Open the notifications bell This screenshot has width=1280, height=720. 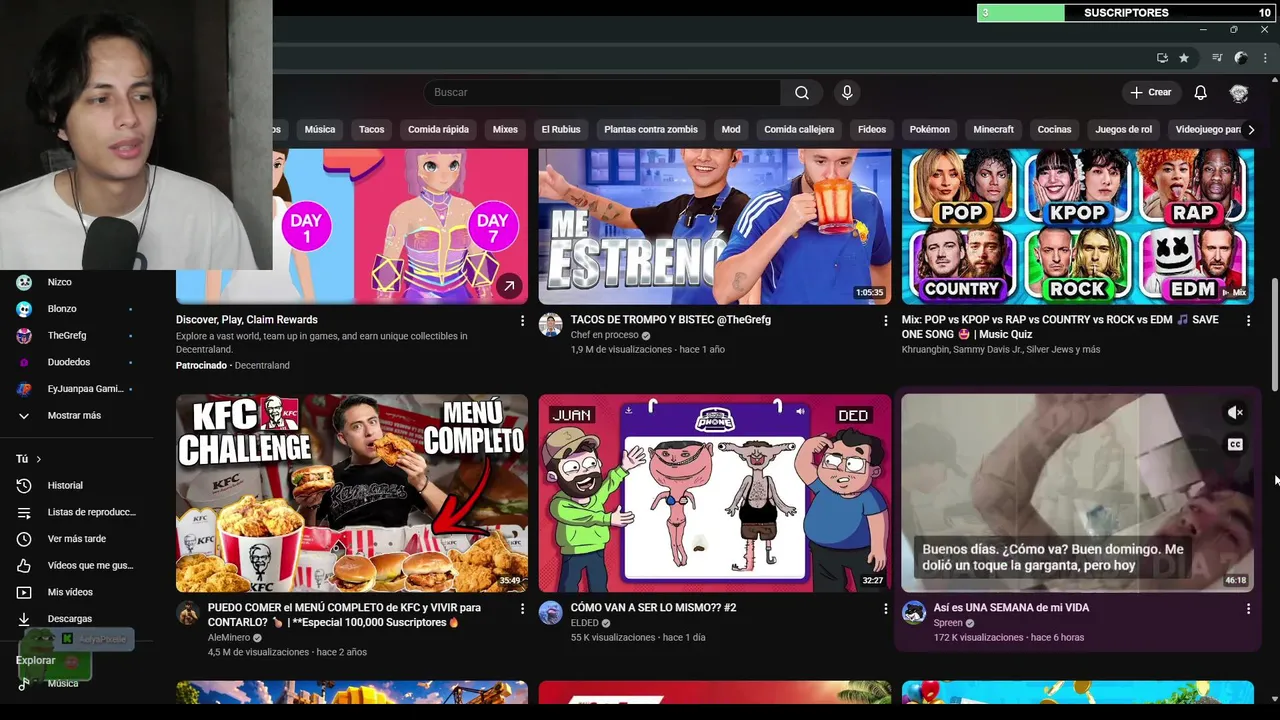1200,92
